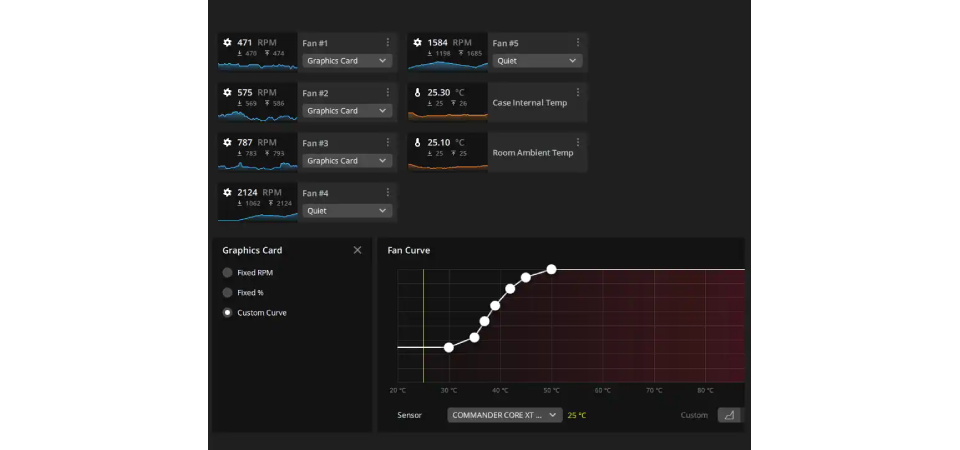Click the custom curve shape preset icon
Viewport: 960px width, 450px height.
click(x=729, y=415)
